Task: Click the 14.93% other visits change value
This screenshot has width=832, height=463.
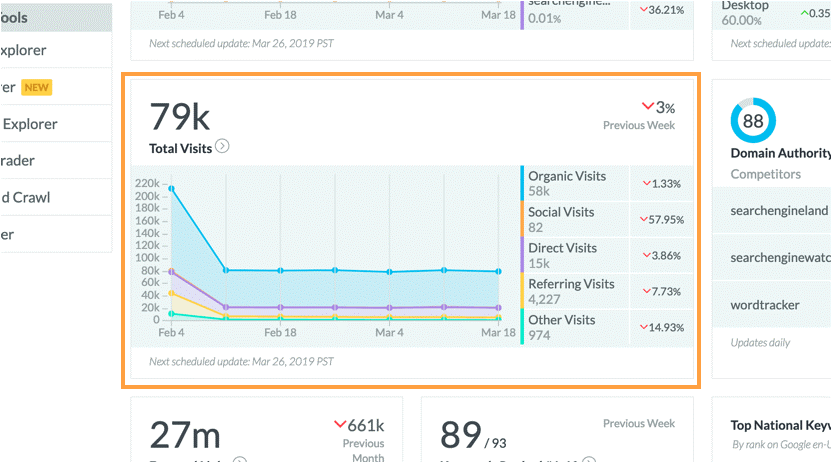Action: [666, 328]
